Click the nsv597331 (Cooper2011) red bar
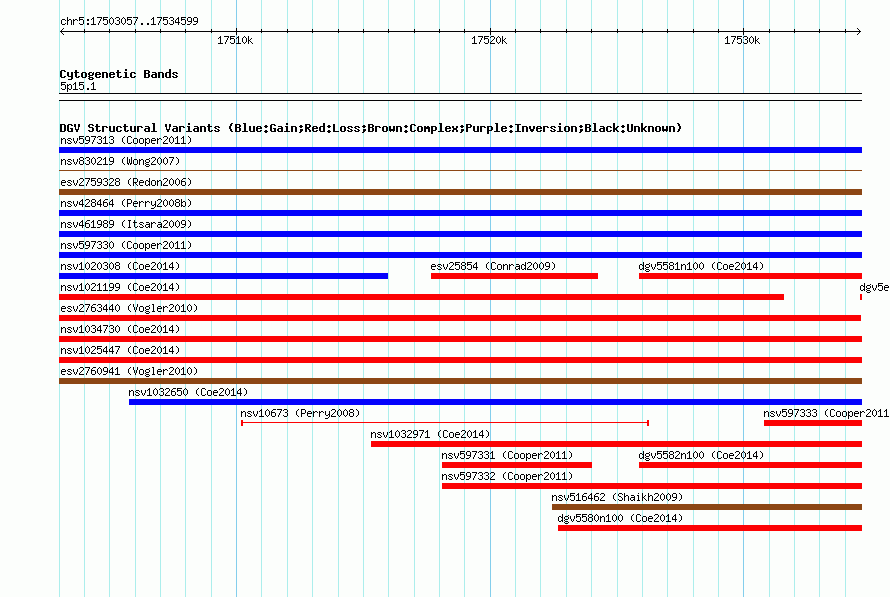 pos(517,465)
